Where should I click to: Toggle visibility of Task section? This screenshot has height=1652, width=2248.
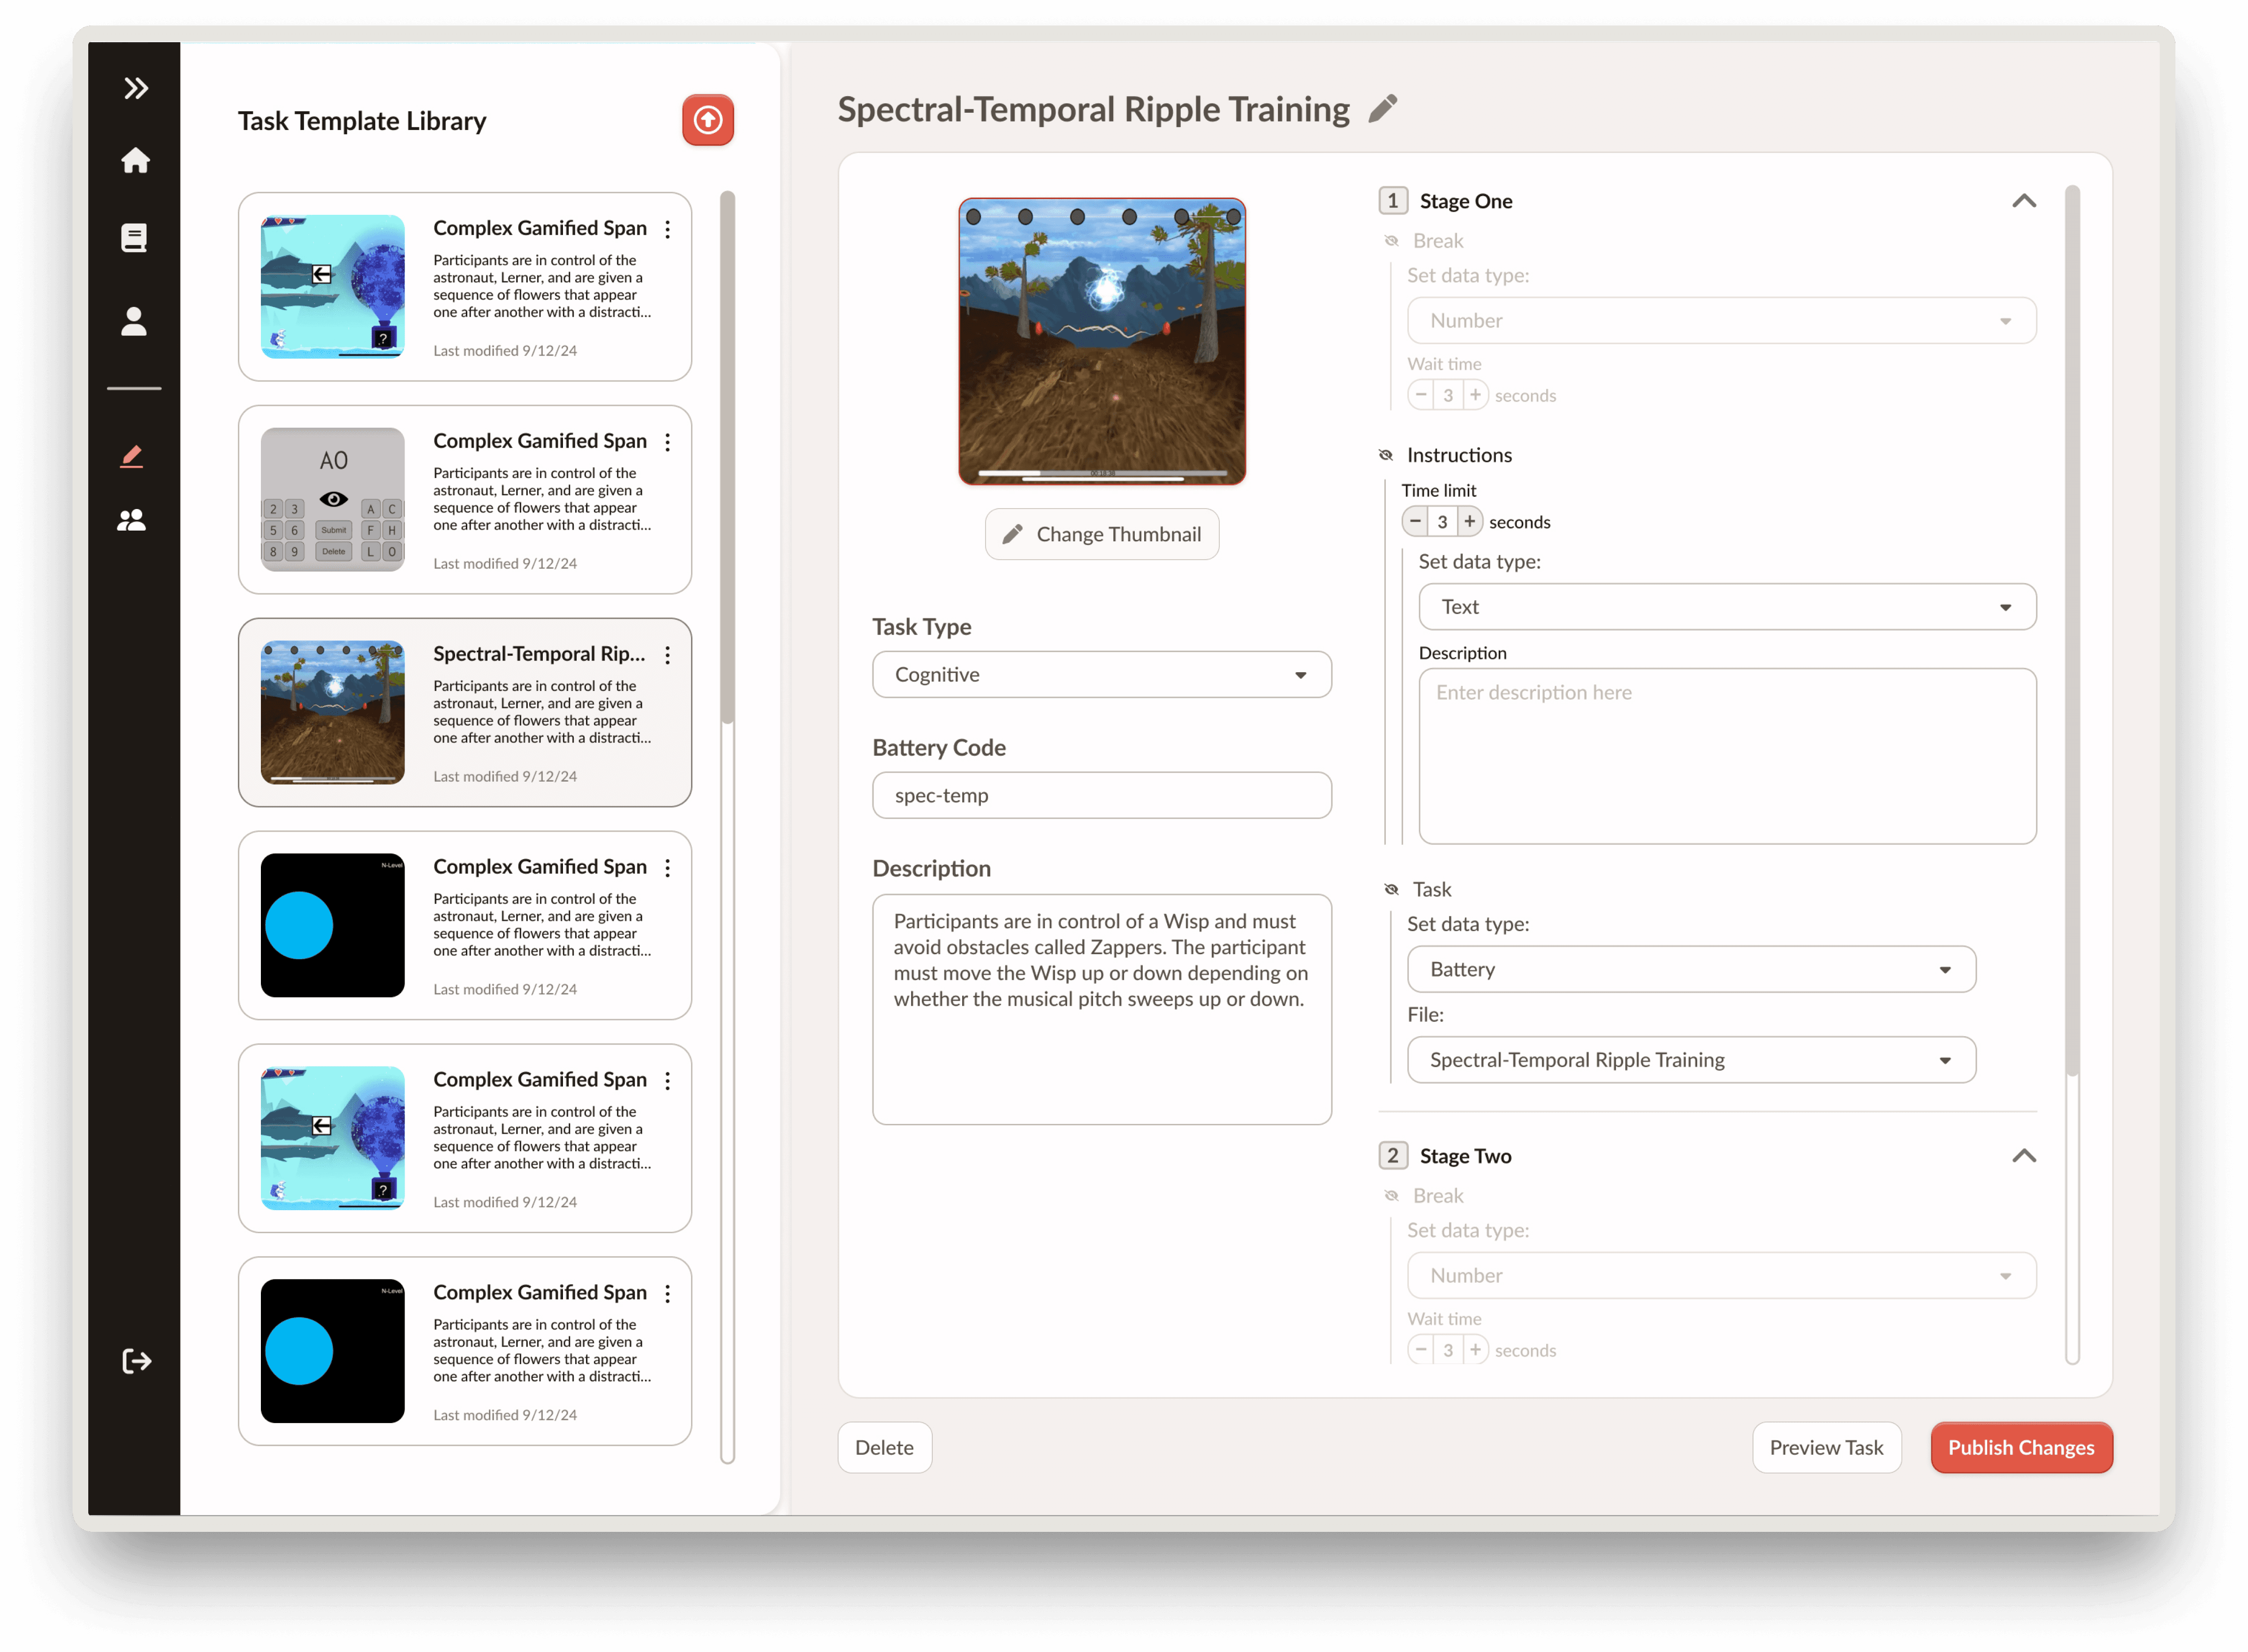point(1390,889)
